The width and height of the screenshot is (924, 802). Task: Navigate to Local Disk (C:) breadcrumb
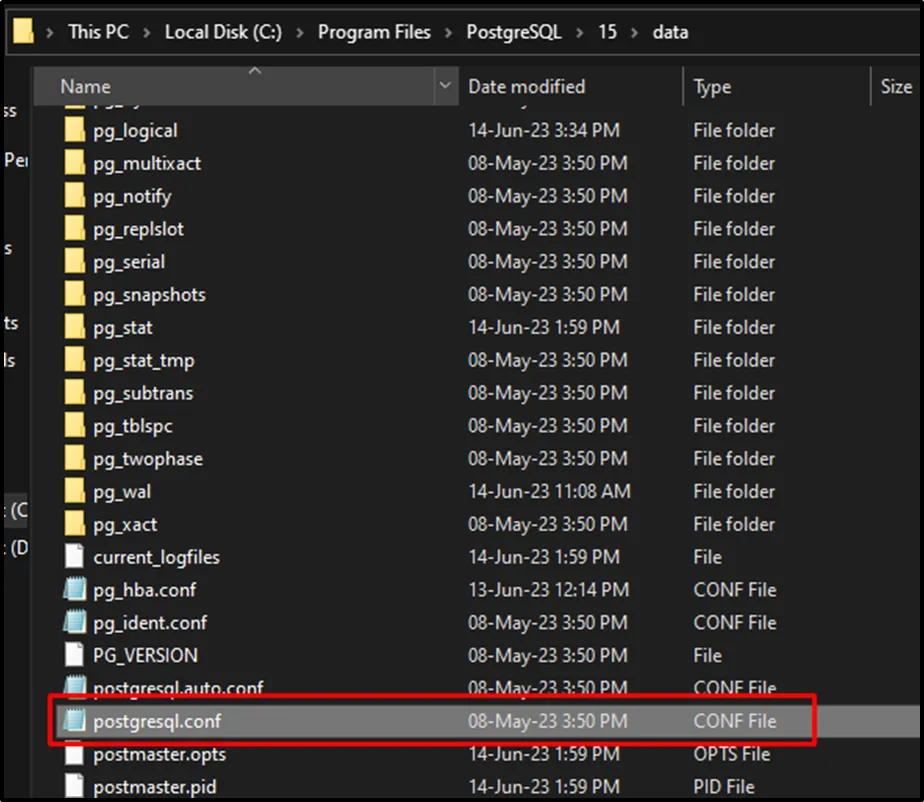pos(223,32)
